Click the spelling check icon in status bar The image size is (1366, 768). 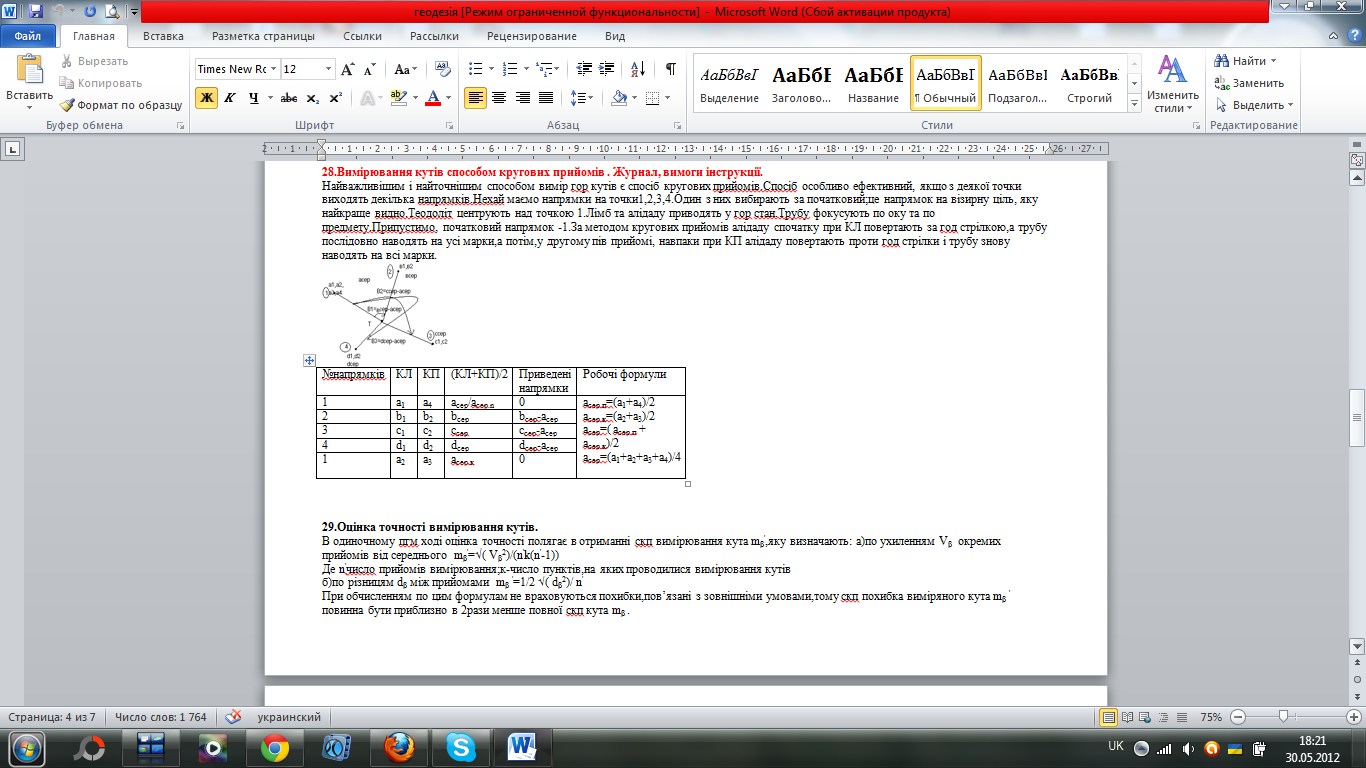click(234, 717)
